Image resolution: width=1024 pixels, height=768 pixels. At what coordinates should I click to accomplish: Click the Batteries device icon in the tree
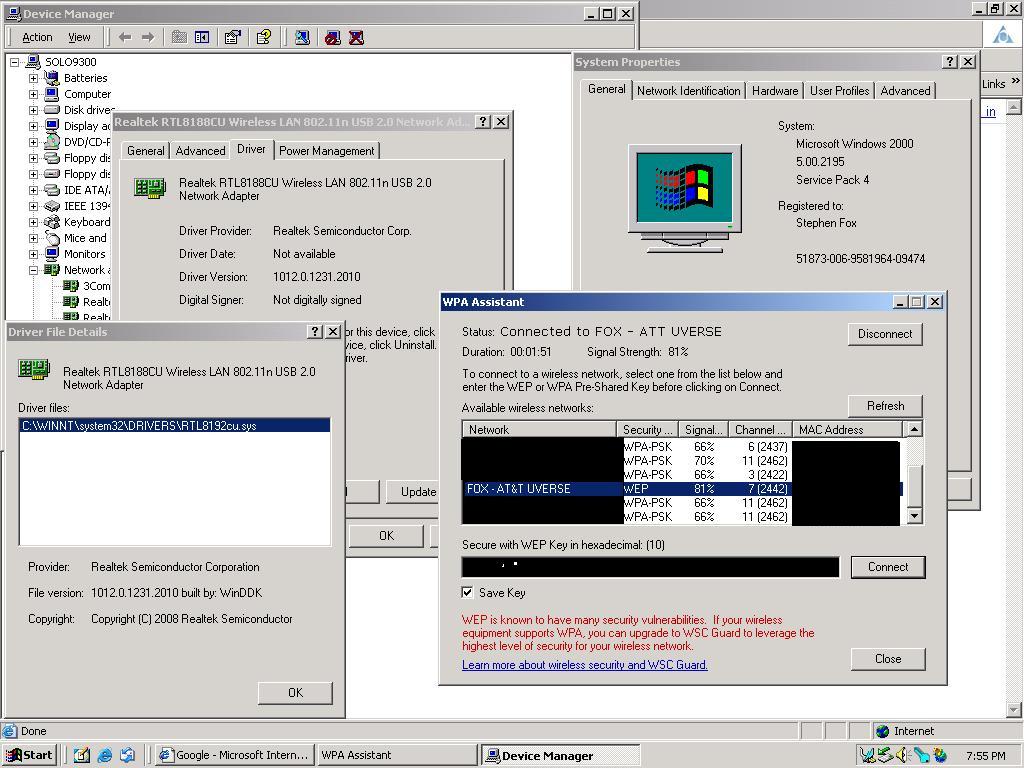[52, 78]
